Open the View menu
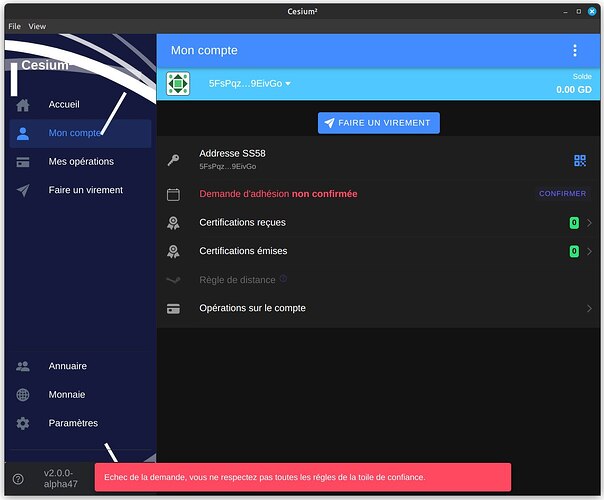Image resolution: width=604 pixels, height=500 pixels. click(x=37, y=26)
